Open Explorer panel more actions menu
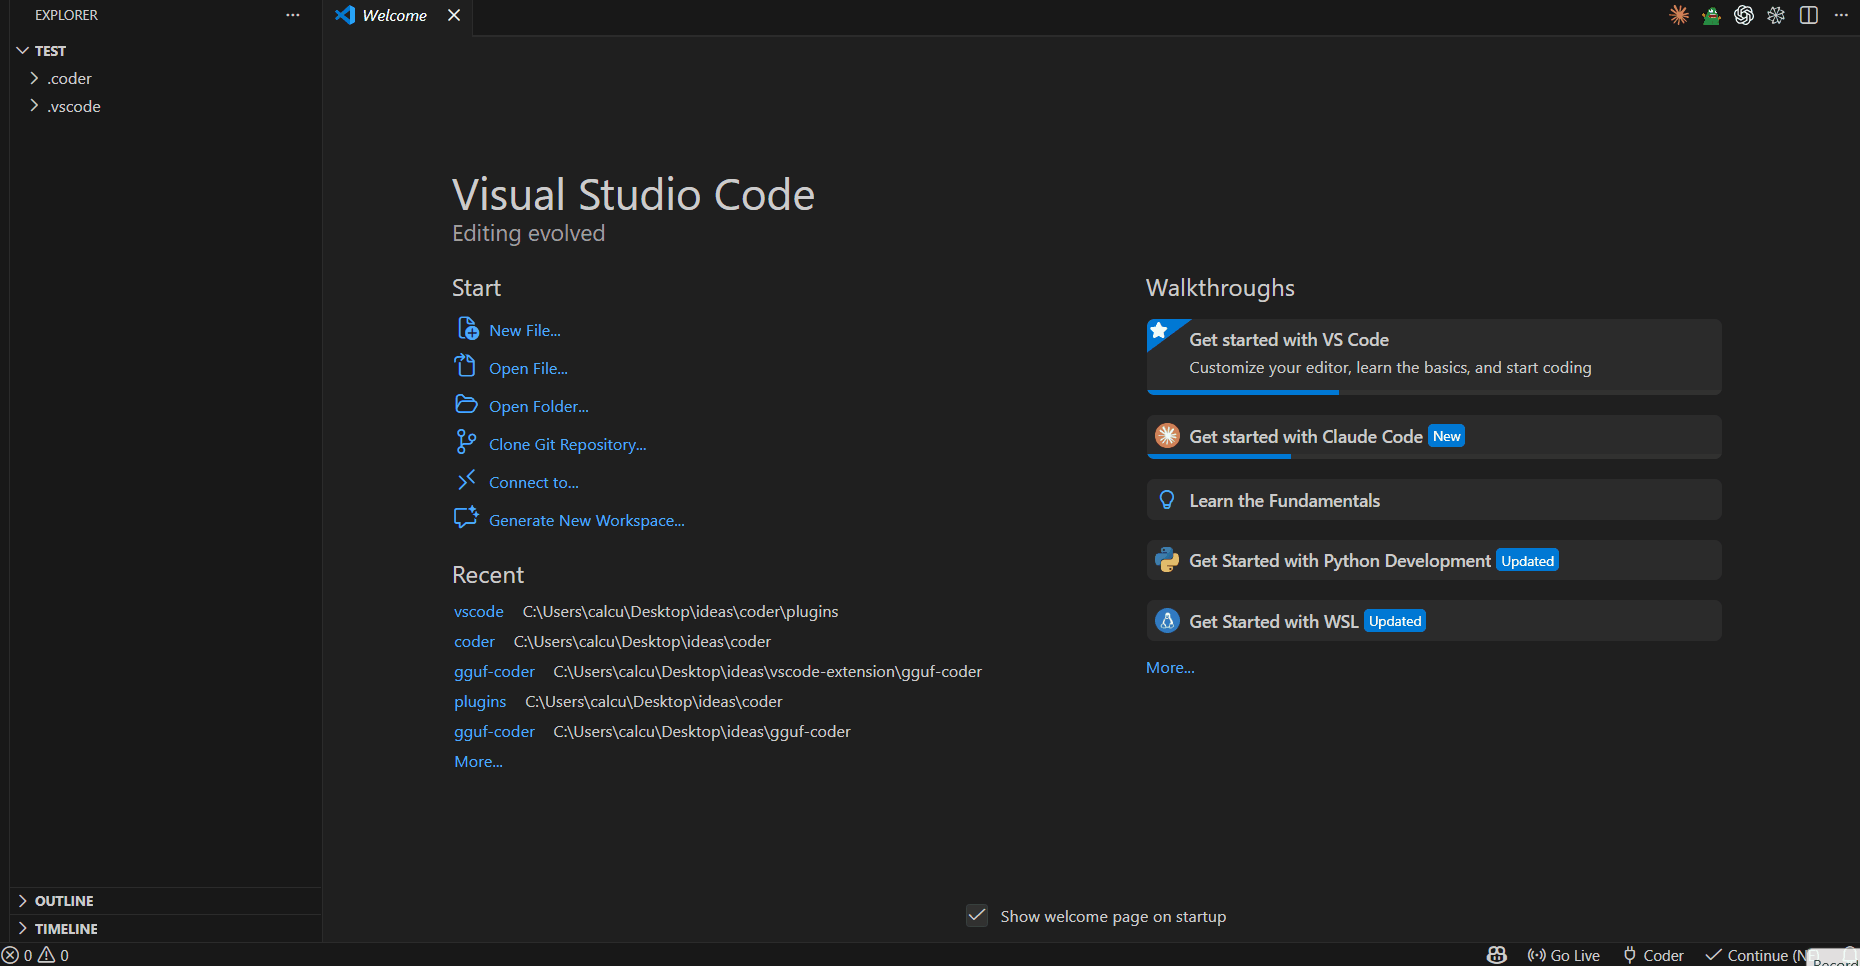 (x=292, y=15)
